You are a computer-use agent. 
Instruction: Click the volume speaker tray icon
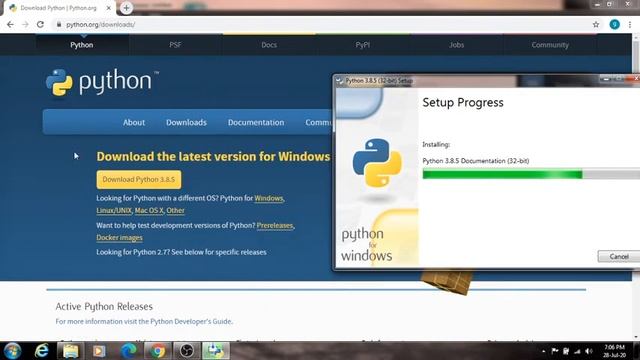tap(589, 351)
